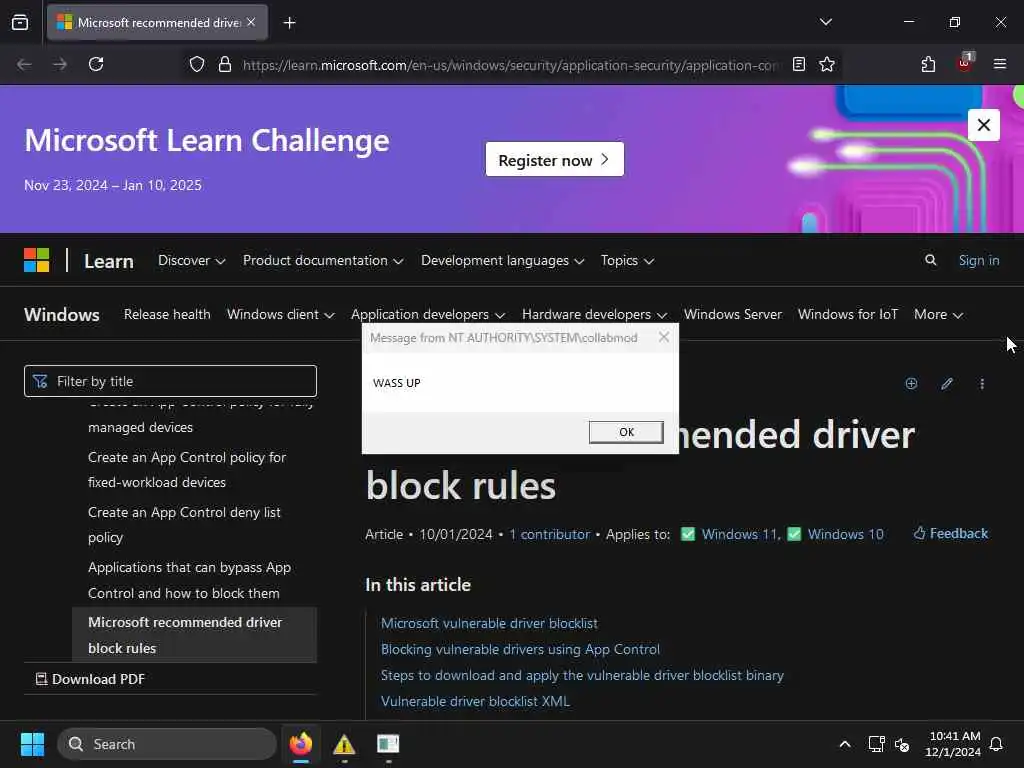Image resolution: width=1024 pixels, height=768 pixels.
Task: Expand the Application developers dropdown
Action: coord(428,314)
